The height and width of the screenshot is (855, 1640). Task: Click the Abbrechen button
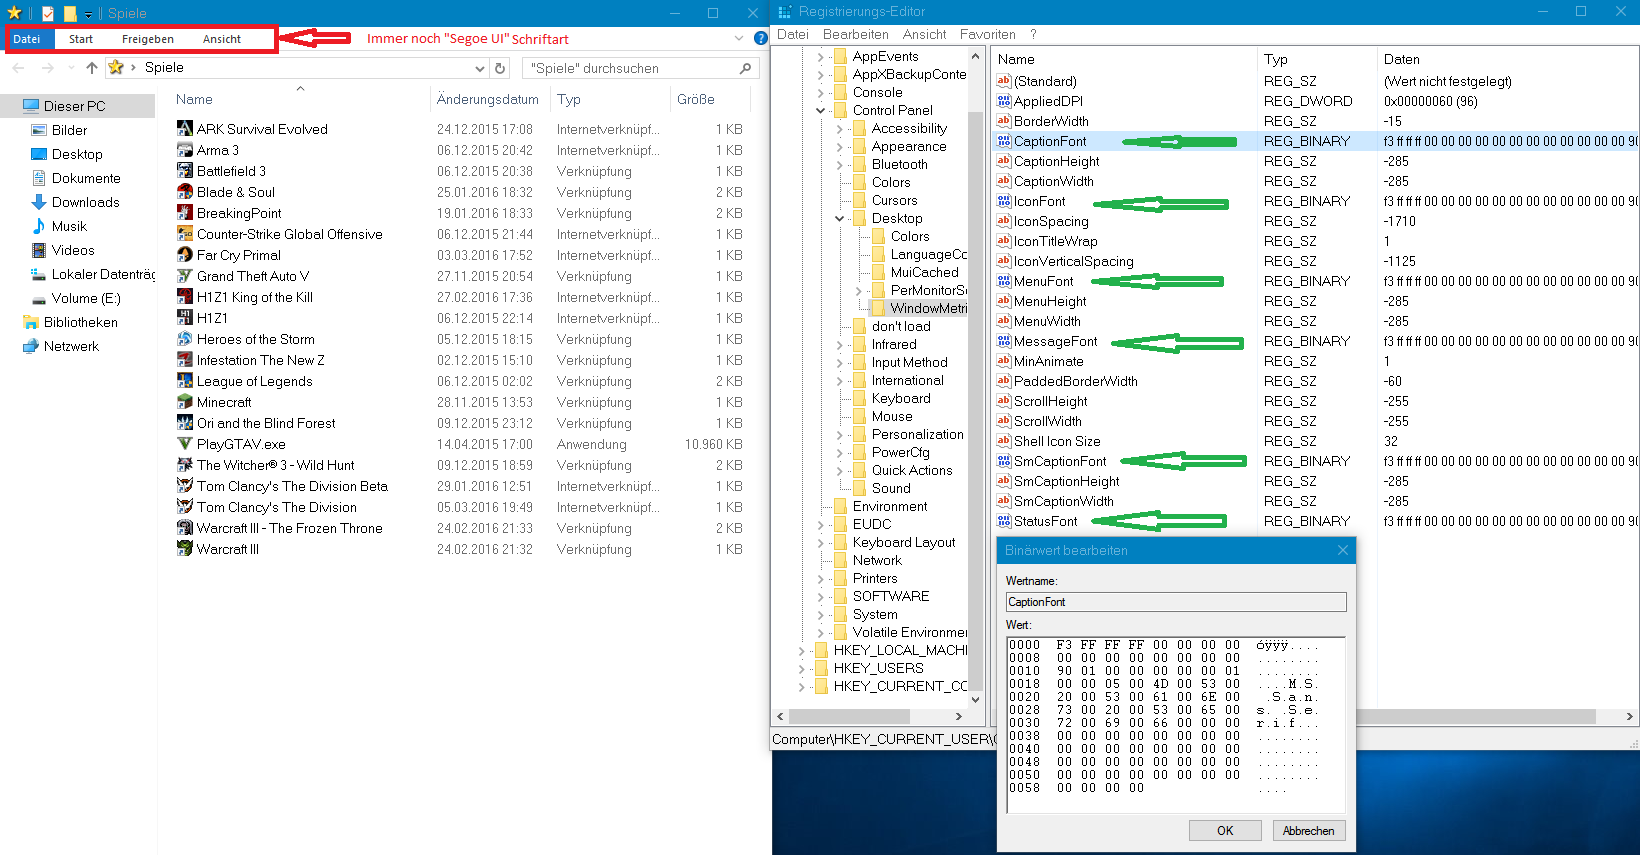tap(1308, 830)
